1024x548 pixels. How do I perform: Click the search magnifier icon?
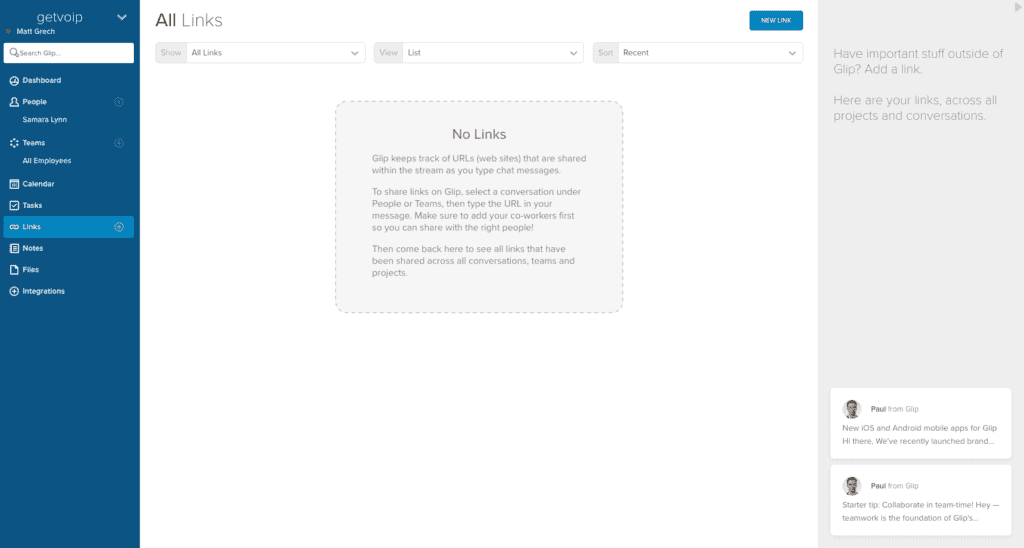[x=14, y=52]
